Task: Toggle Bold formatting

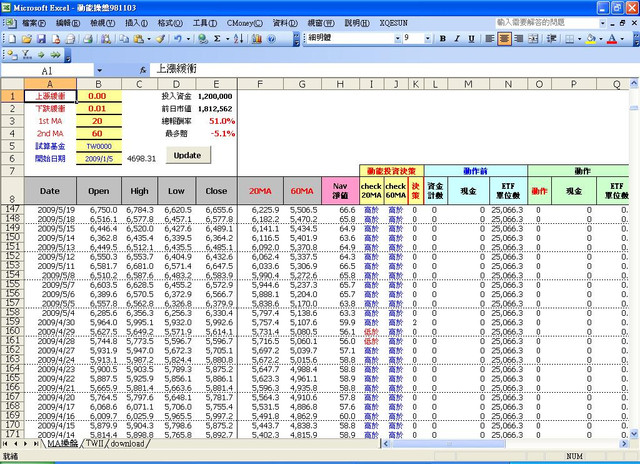Action: tap(442, 38)
